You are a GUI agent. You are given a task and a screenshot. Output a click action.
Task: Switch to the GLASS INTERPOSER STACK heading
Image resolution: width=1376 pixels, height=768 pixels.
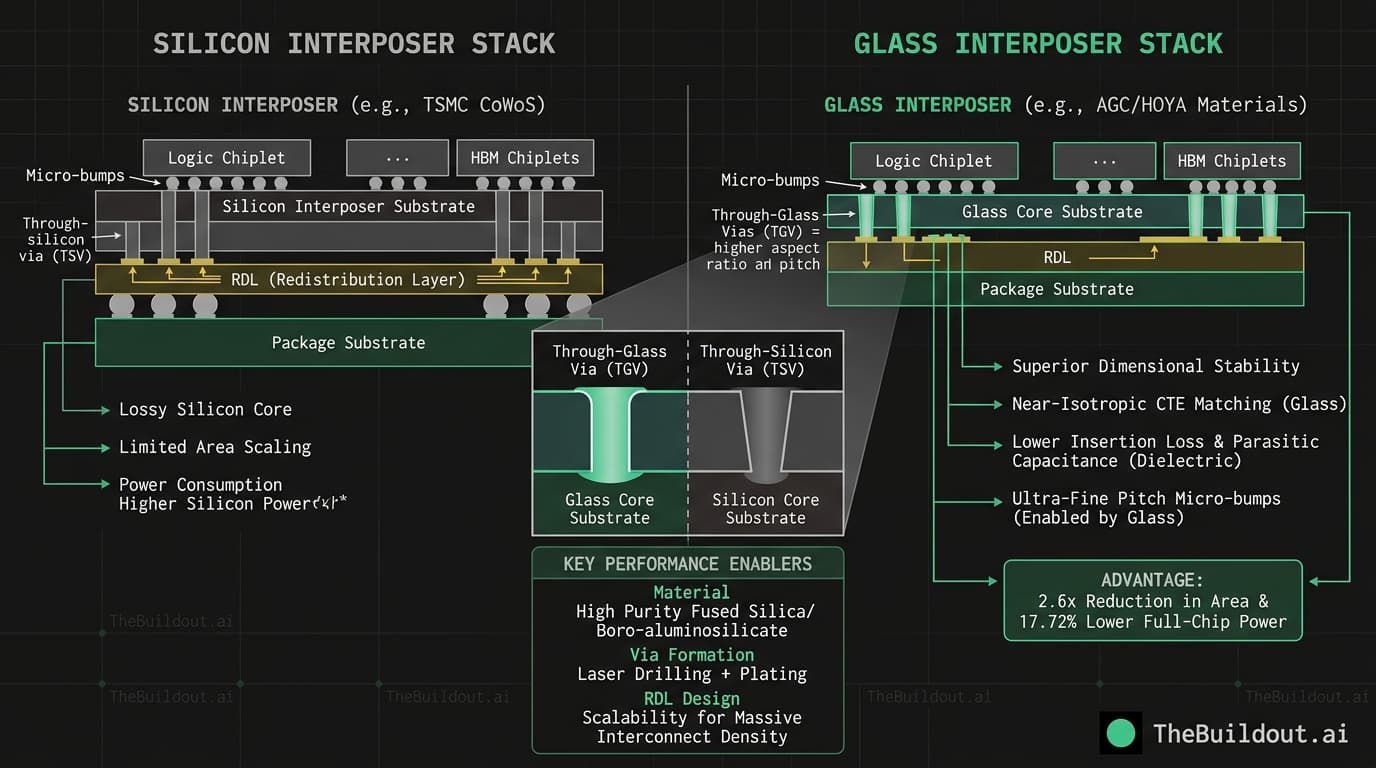pyautogui.click(x=1038, y=43)
